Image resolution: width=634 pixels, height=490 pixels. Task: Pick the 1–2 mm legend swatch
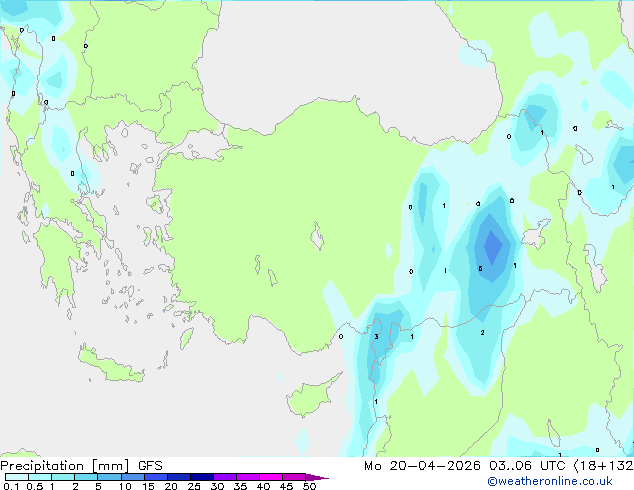(63, 477)
